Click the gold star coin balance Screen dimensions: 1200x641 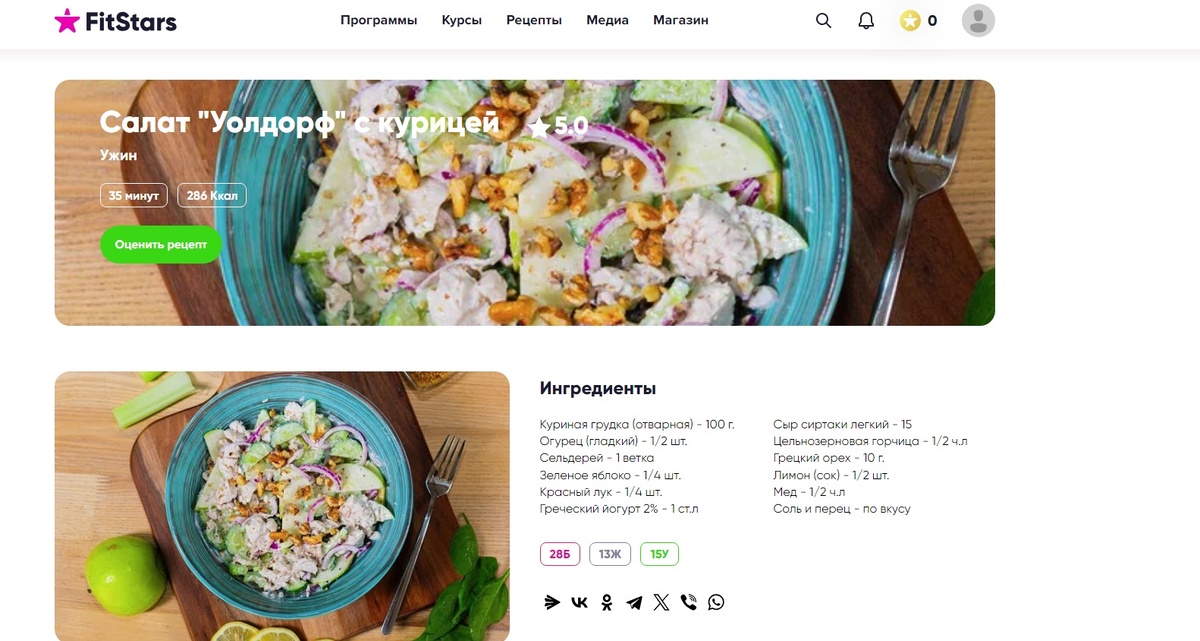918,20
